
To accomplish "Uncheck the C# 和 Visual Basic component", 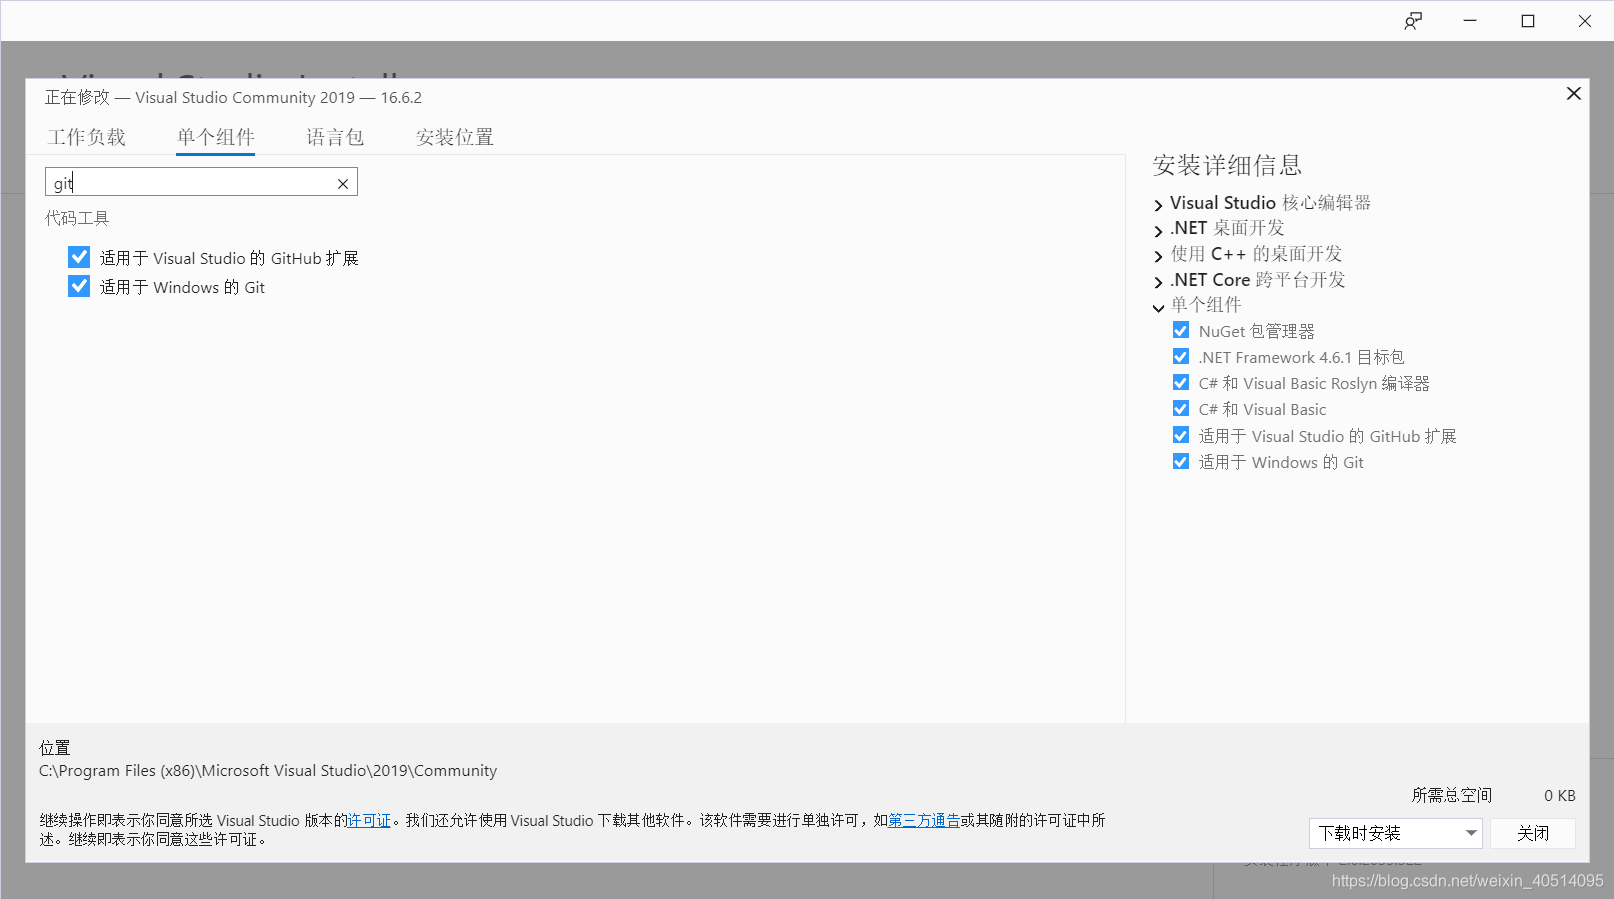I will [x=1181, y=408].
